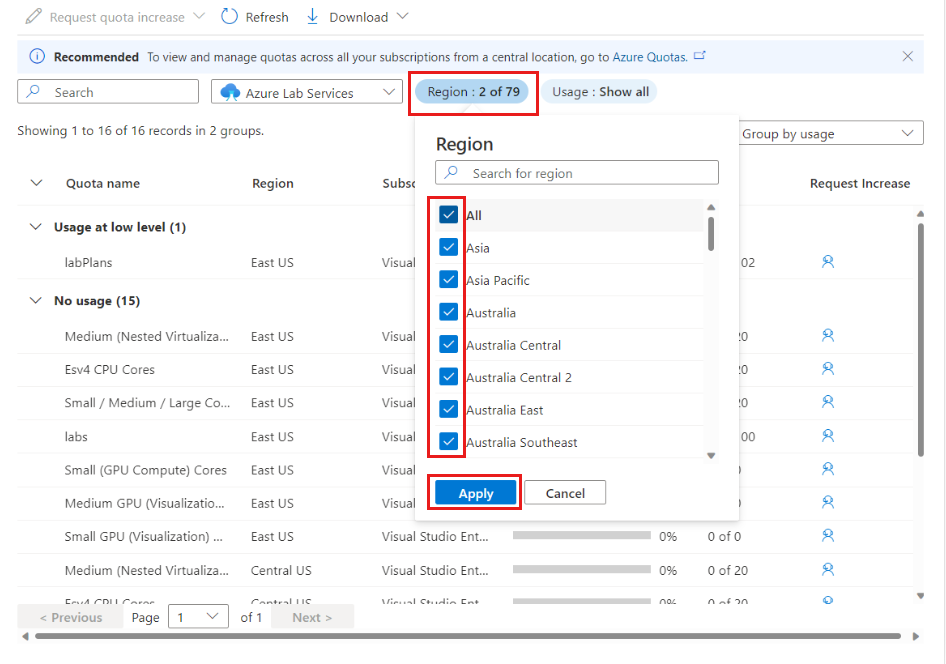This screenshot has width=946, height=664.
Task: Open the Download options chevron
Action: (x=402, y=16)
